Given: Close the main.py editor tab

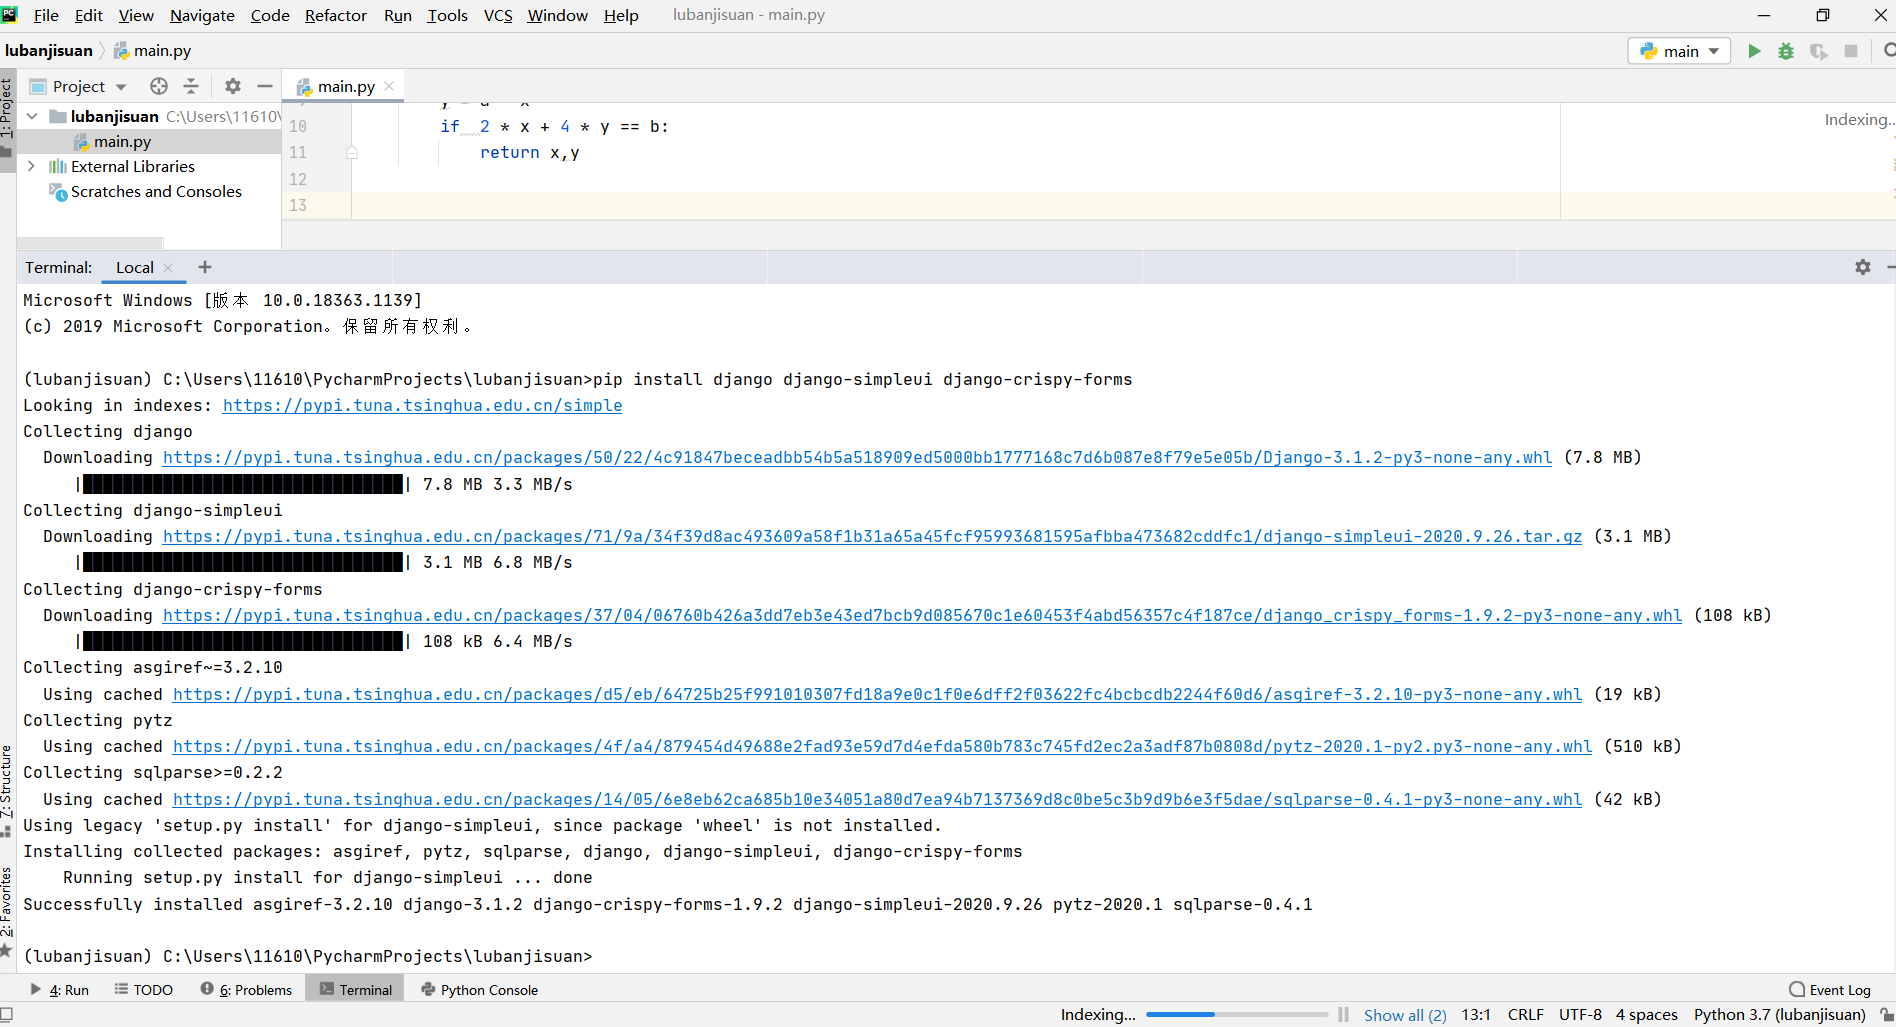Looking at the screenshot, I should pyautogui.click(x=389, y=86).
